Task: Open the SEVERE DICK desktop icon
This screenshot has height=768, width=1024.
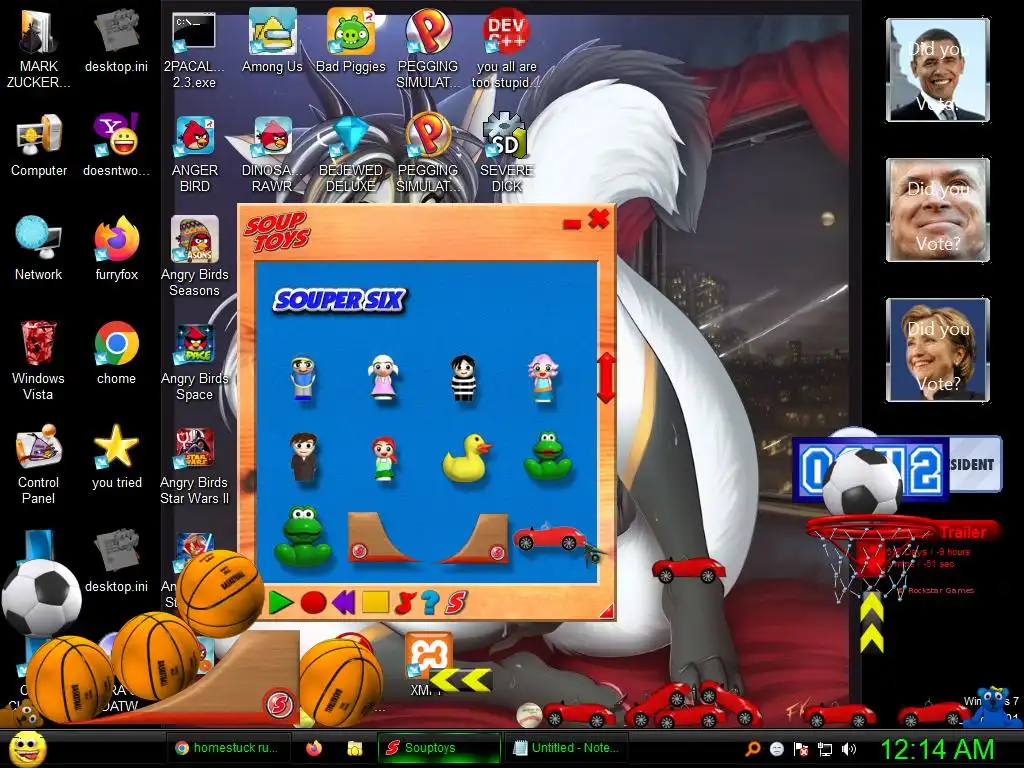Action: pyautogui.click(x=507, y=154)
